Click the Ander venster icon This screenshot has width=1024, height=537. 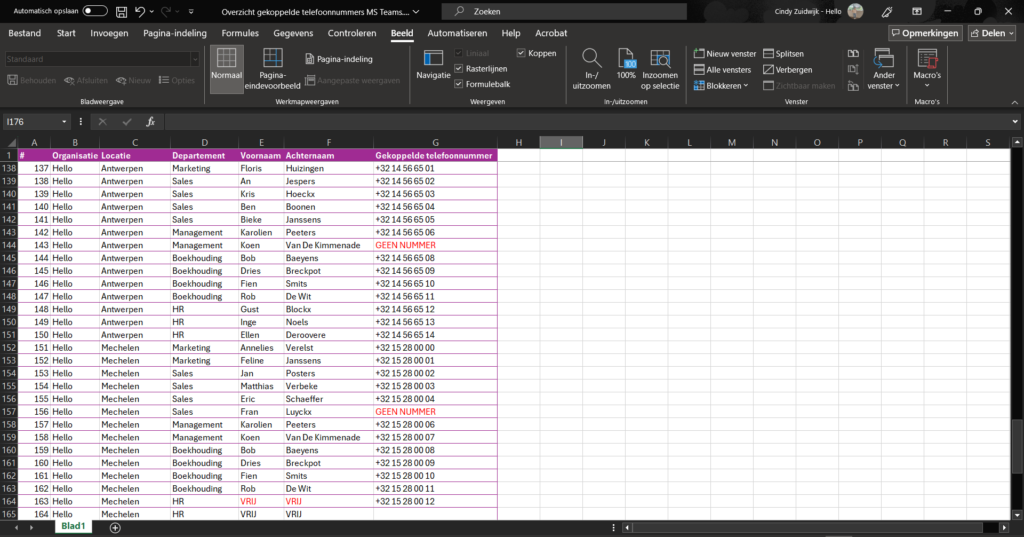pyautogui.click(x=884, y=59)
